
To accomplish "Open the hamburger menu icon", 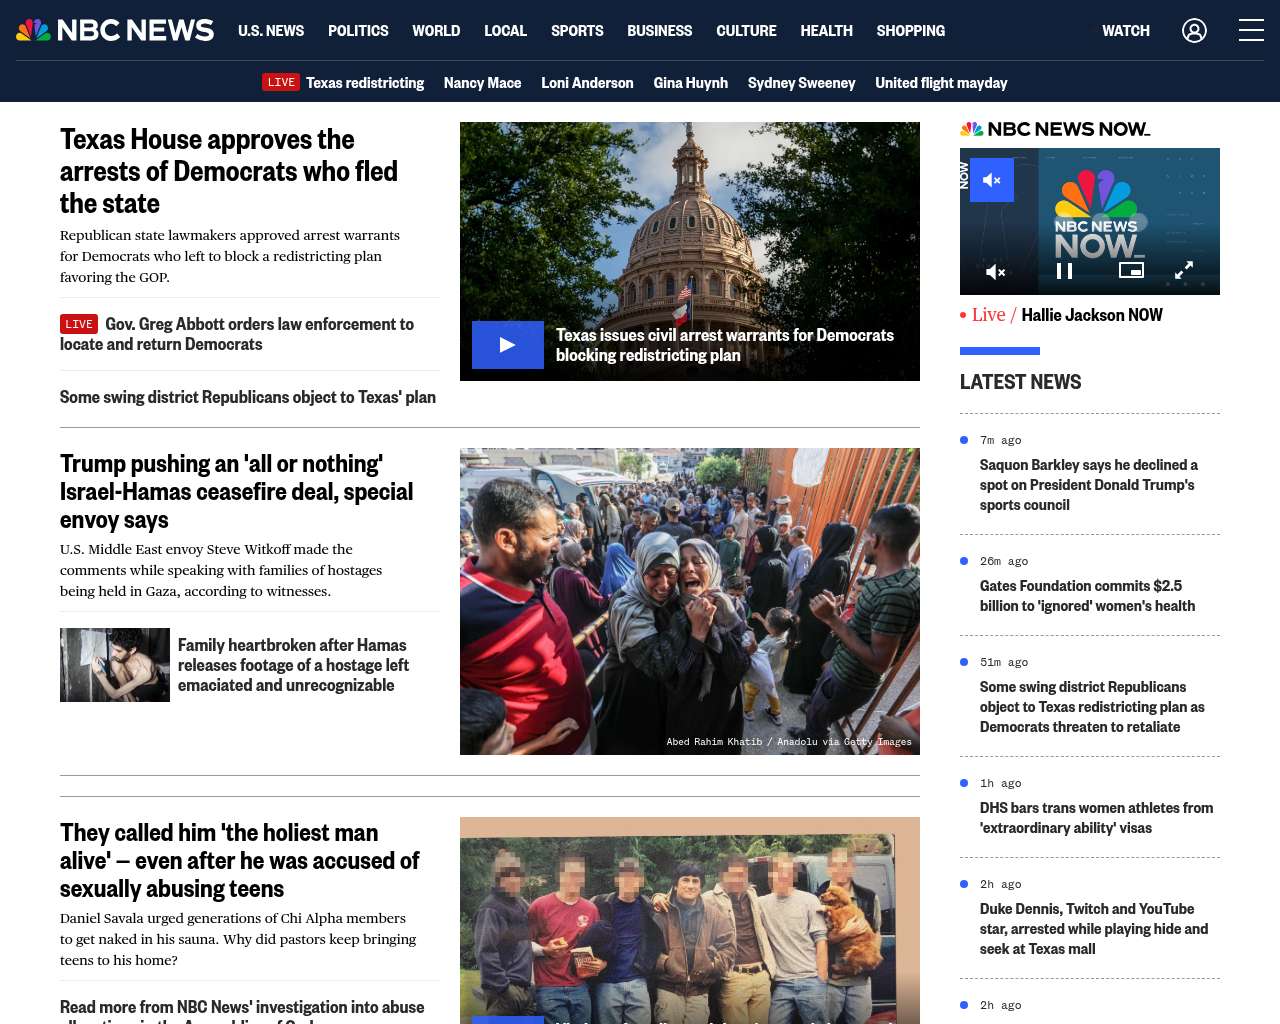I will (x=1251, y=31).
